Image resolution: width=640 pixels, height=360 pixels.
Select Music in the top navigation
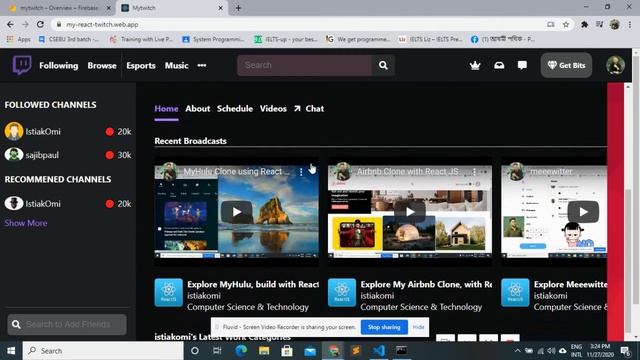click(176, 65)
